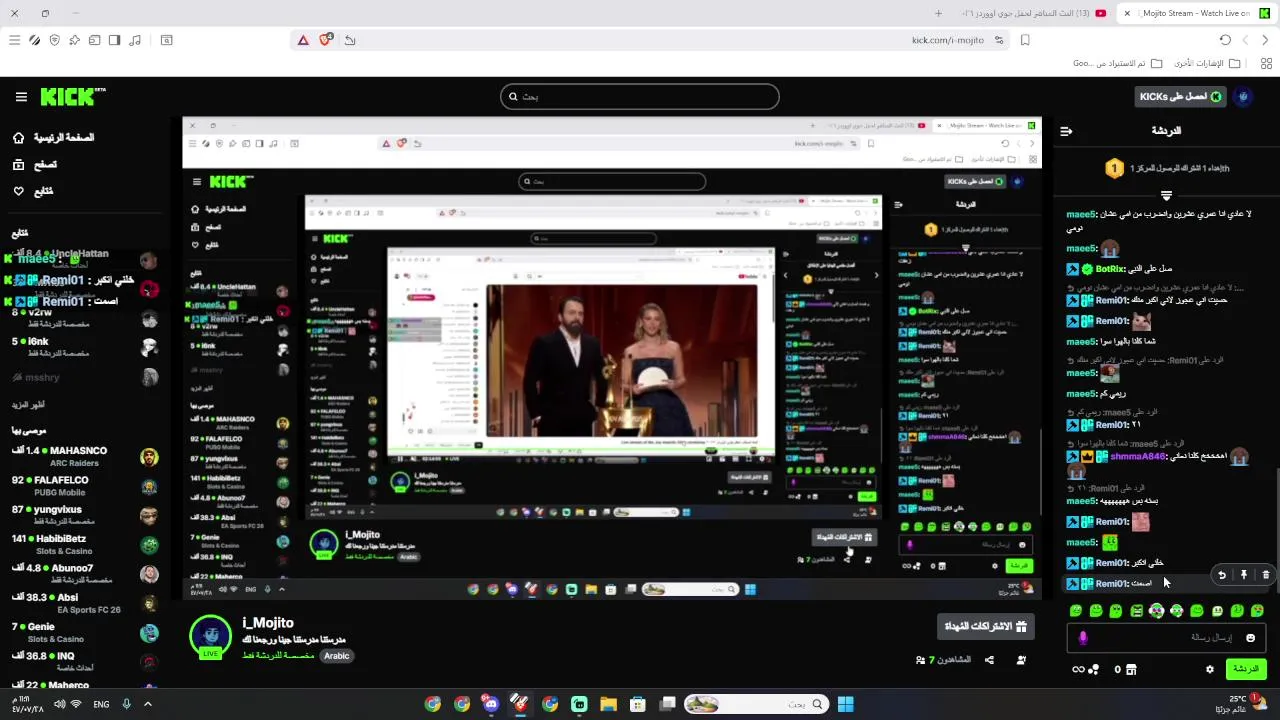
Task: Open FALAFELCO PUBG Mobile channel
Action: tap(84, 486)
